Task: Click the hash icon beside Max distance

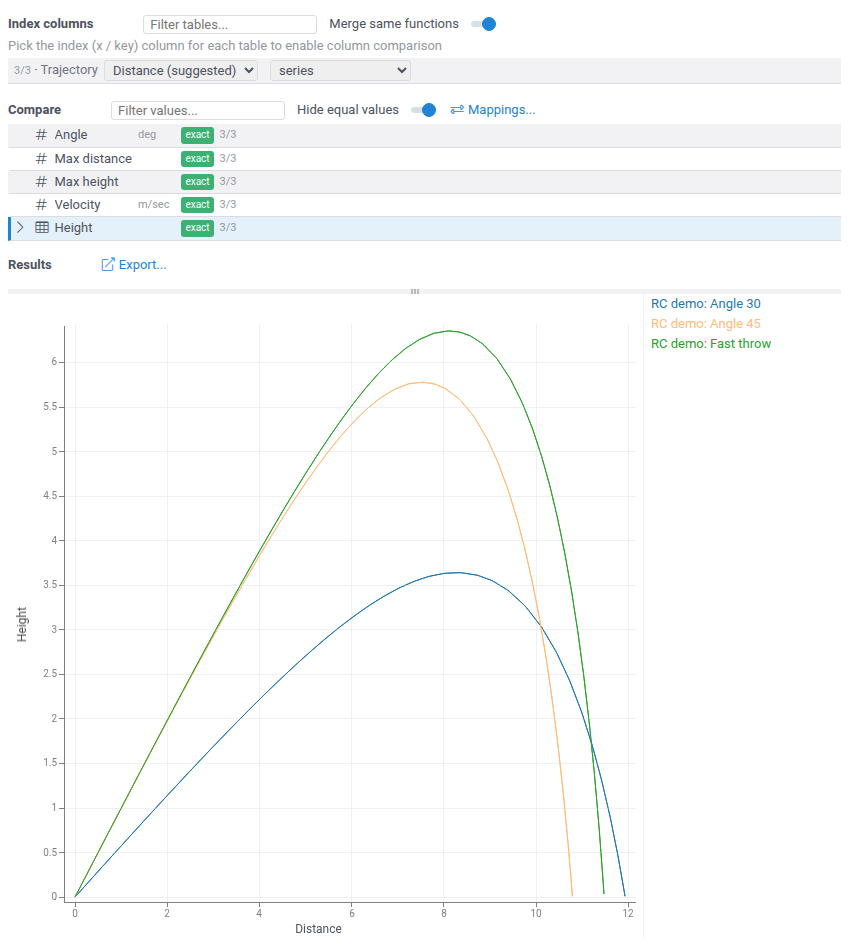Action: [x=41, y=159]
